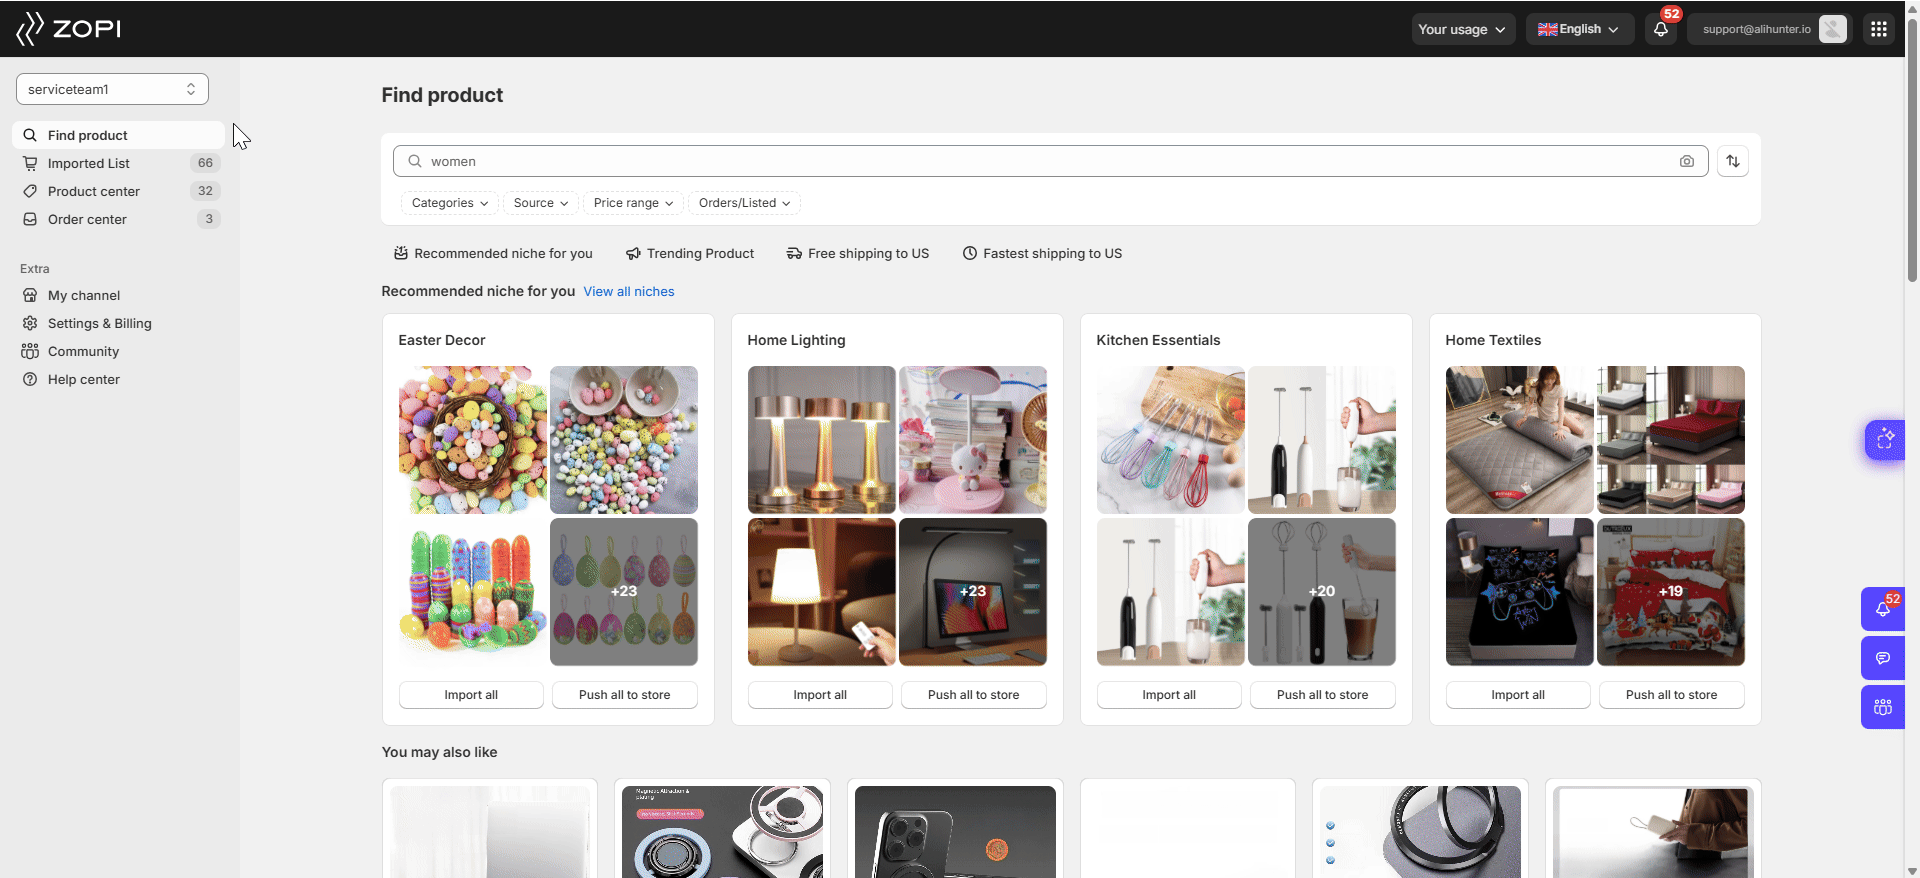Open the serviceteam1 store selector

pyautogui.click(x=112, y=89)
